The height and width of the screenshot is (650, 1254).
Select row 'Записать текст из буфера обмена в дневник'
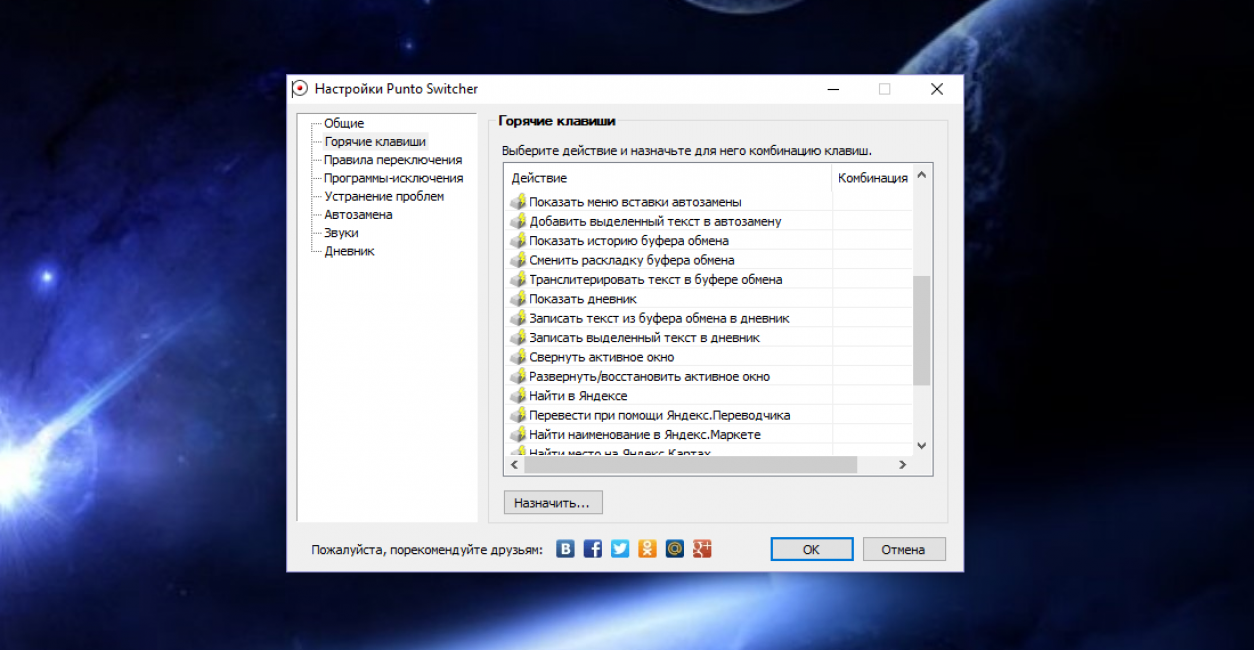pos(708,318)
